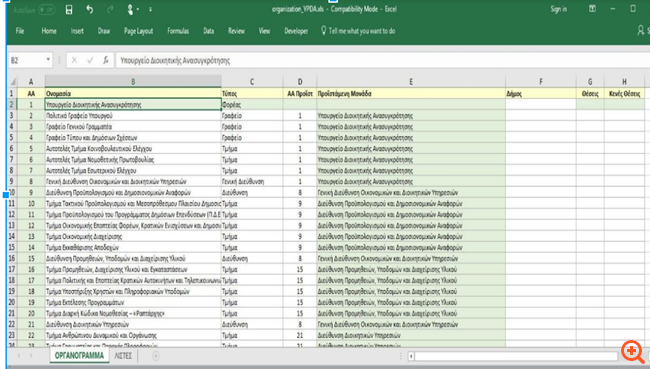Select column D header

coord(300,82)
